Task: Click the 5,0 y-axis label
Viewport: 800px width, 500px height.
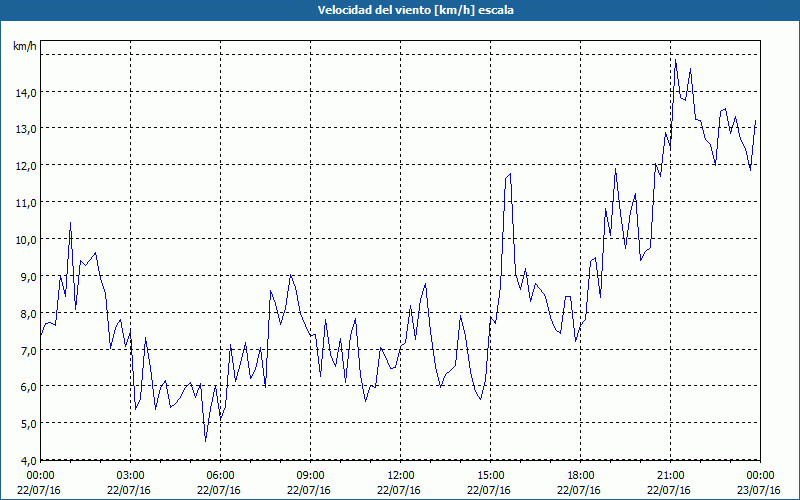Action: point(29,423)
